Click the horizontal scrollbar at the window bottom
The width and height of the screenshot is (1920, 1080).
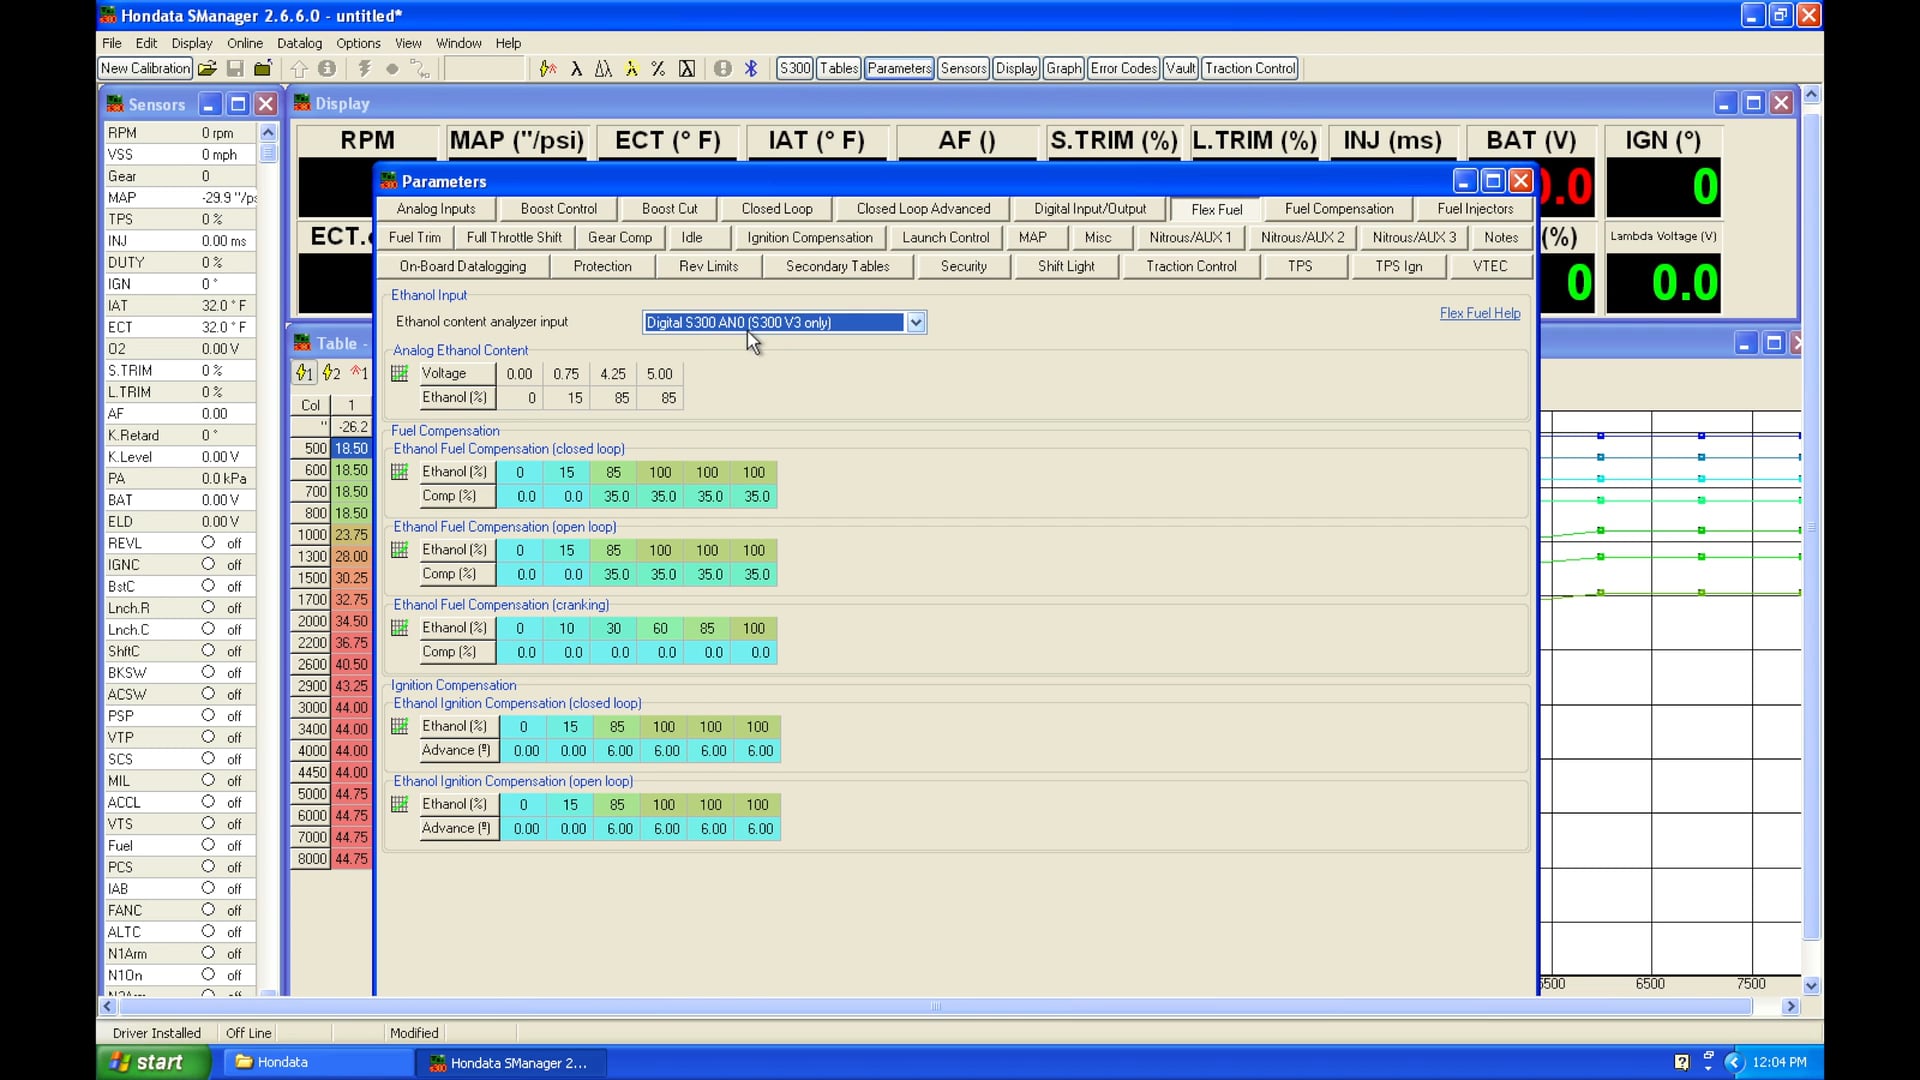coord(935,1007)
